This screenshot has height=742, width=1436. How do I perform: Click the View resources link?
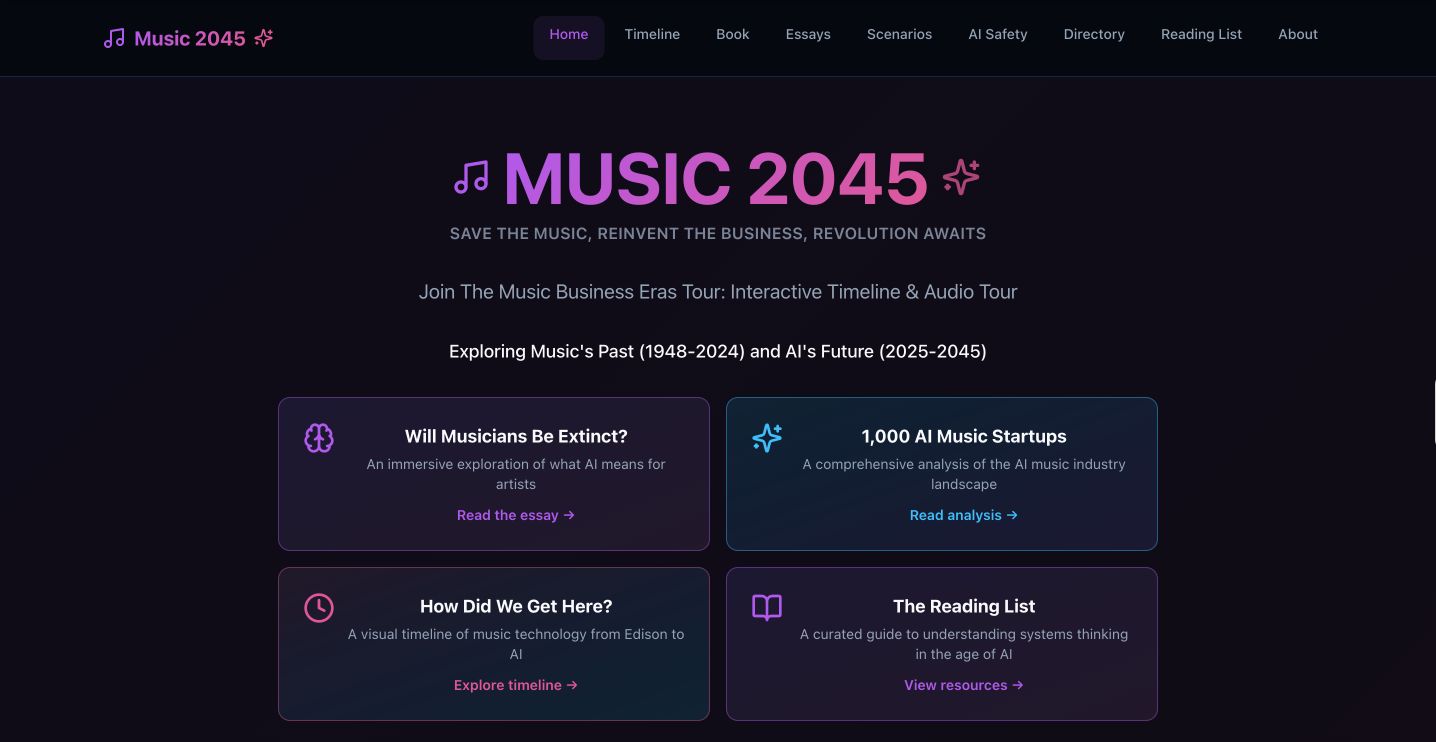pyautogui.click(x=964, y=685)
